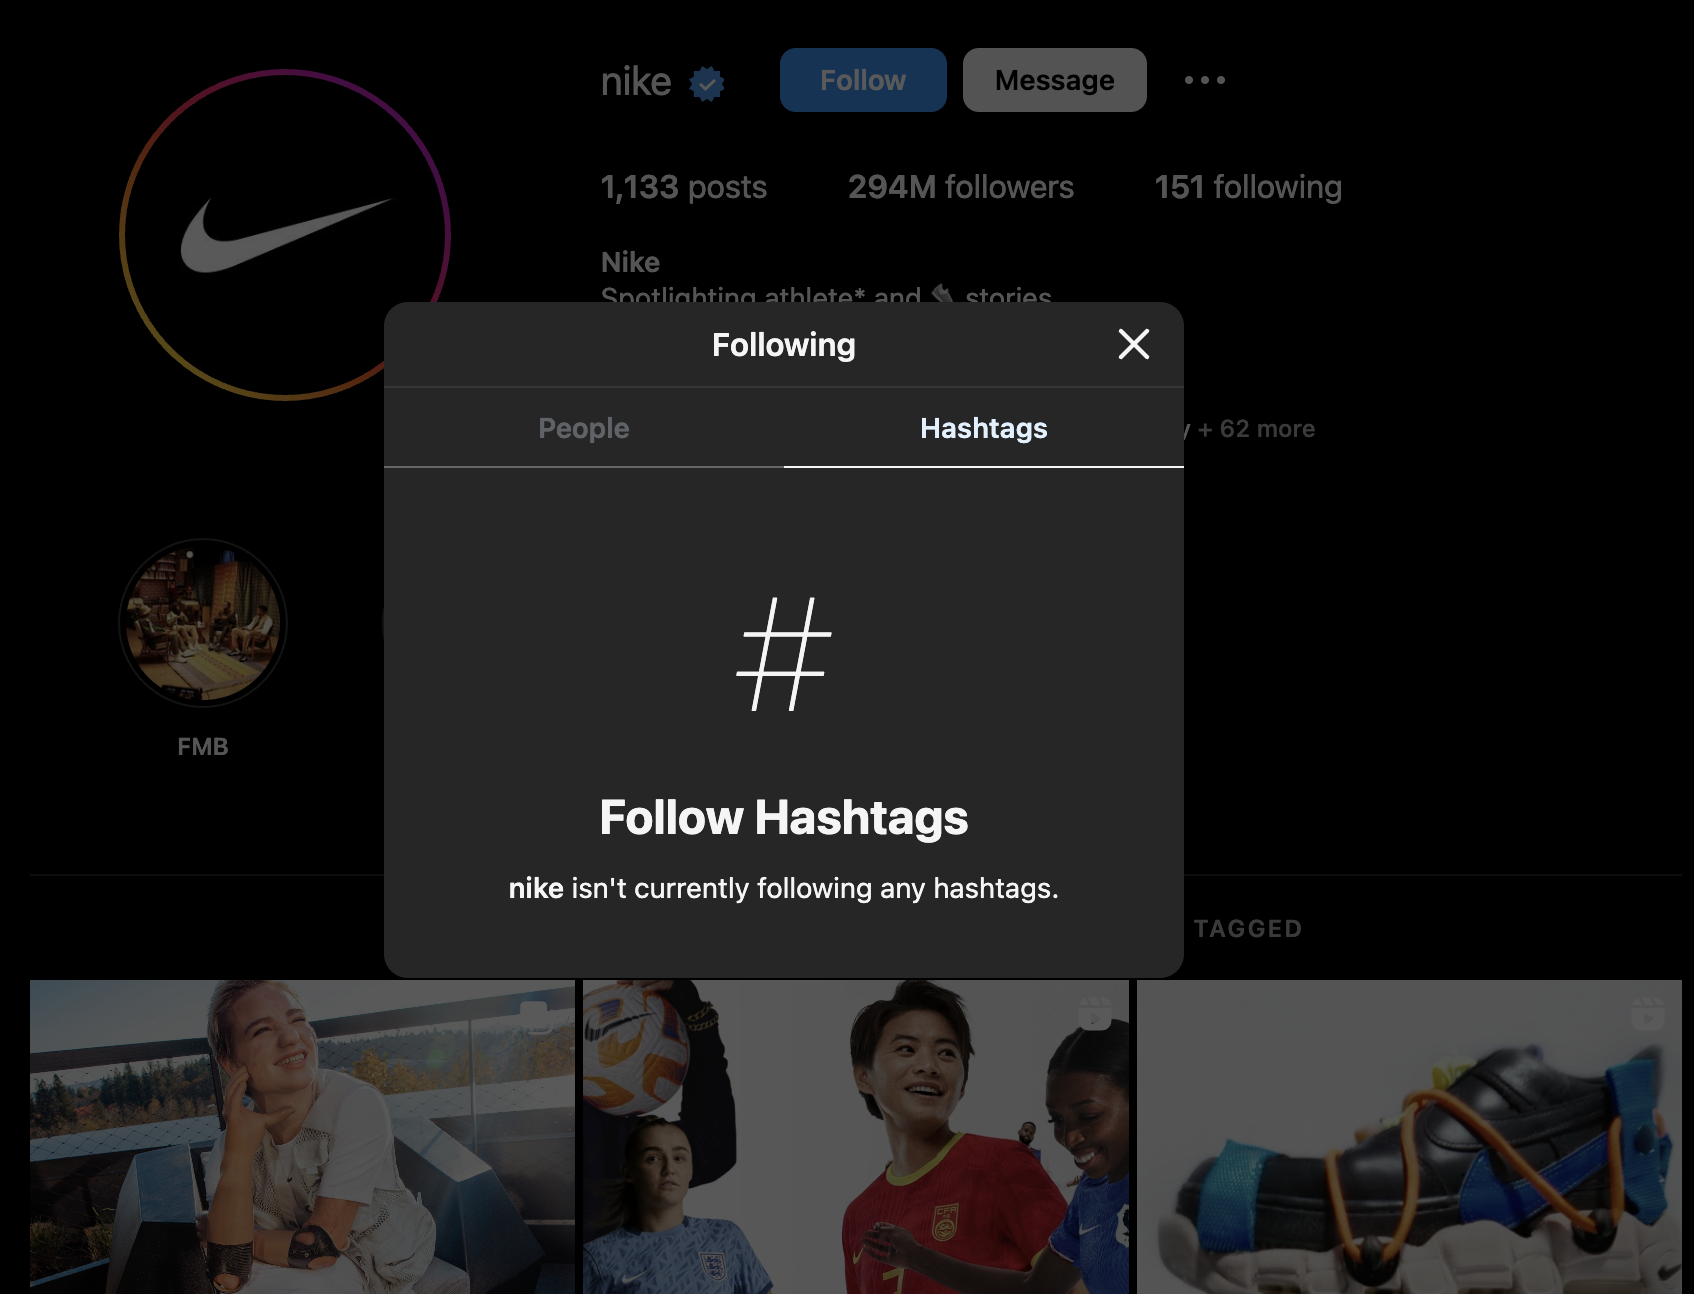Close the Following dialog with the X

[x=1133, y=344]
